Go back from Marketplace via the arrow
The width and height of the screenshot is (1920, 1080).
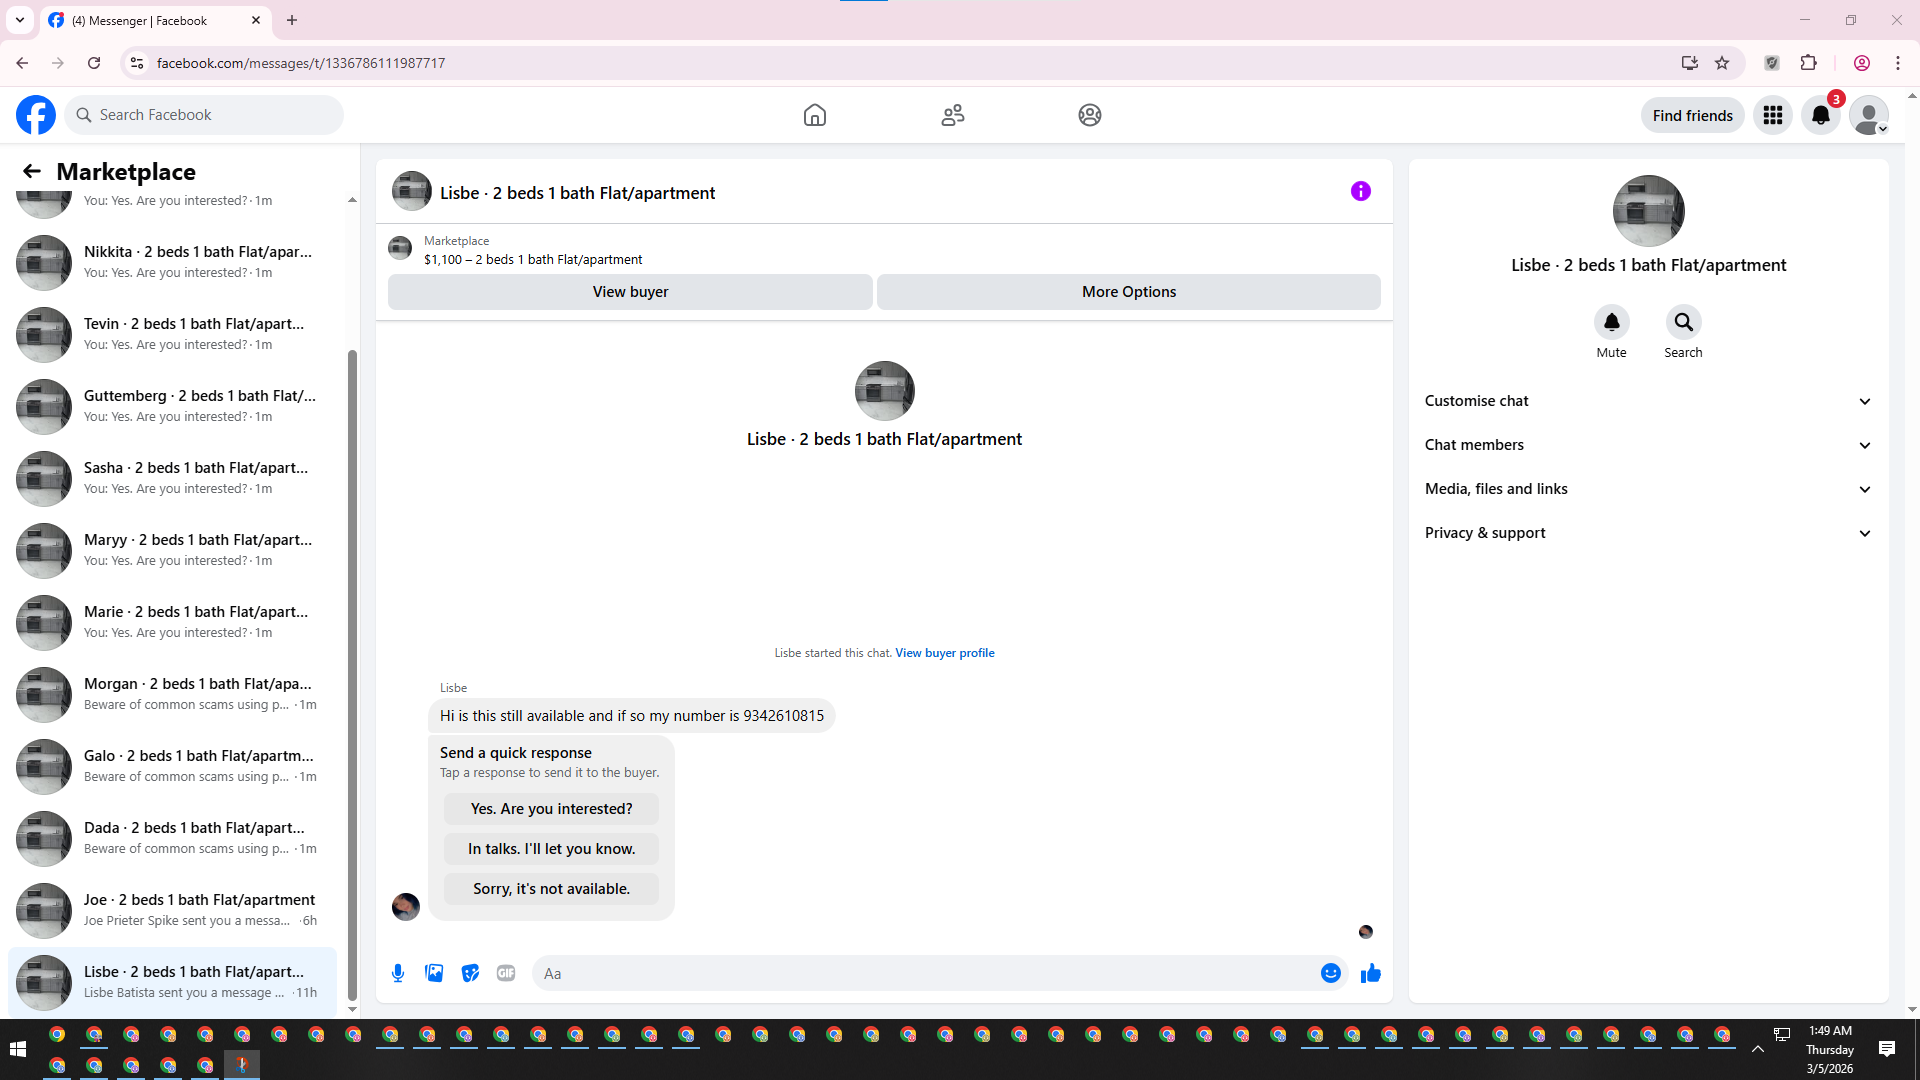(x=32, y=171)
